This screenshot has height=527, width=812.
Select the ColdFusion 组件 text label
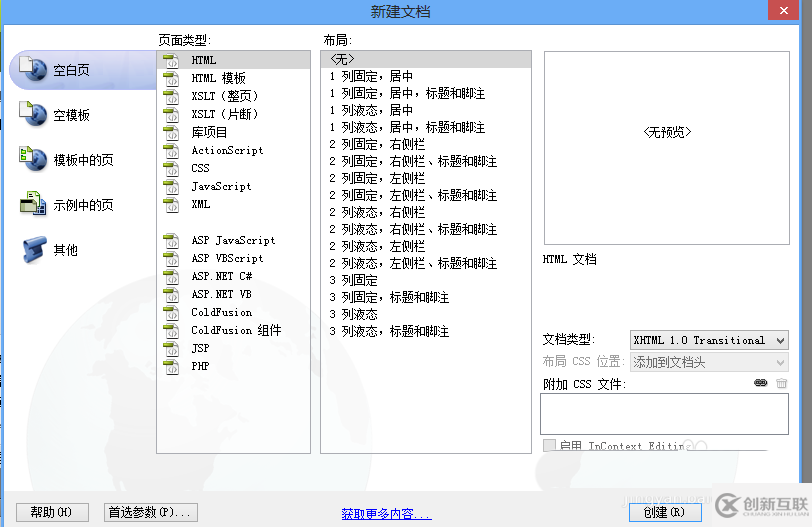point(236,330)
